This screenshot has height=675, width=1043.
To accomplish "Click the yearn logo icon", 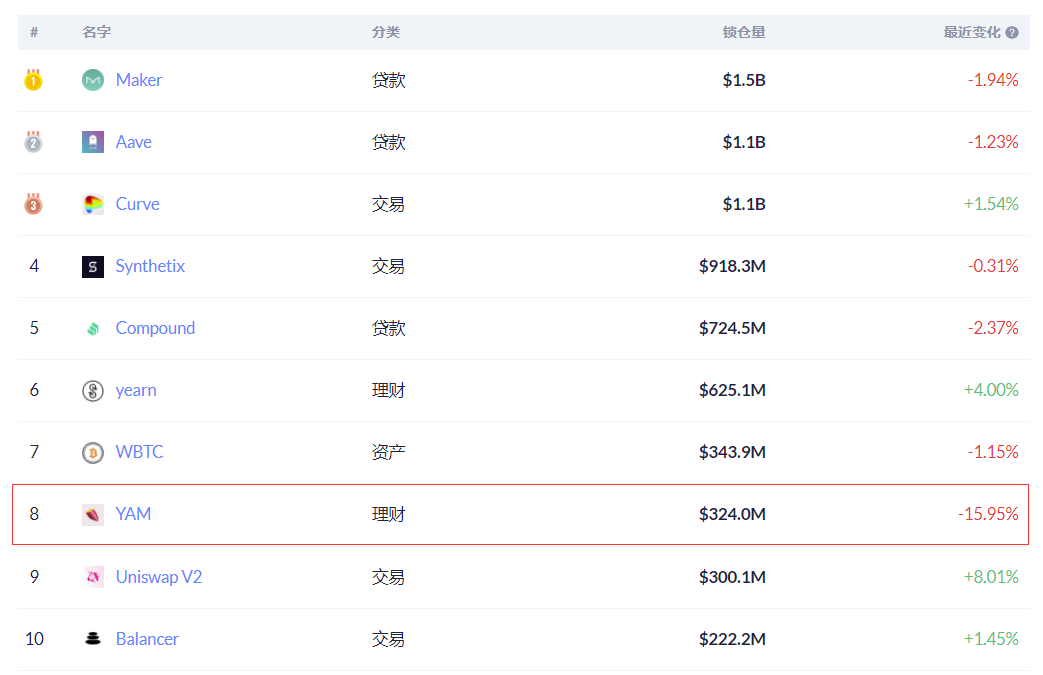I will tap(92, 390).
